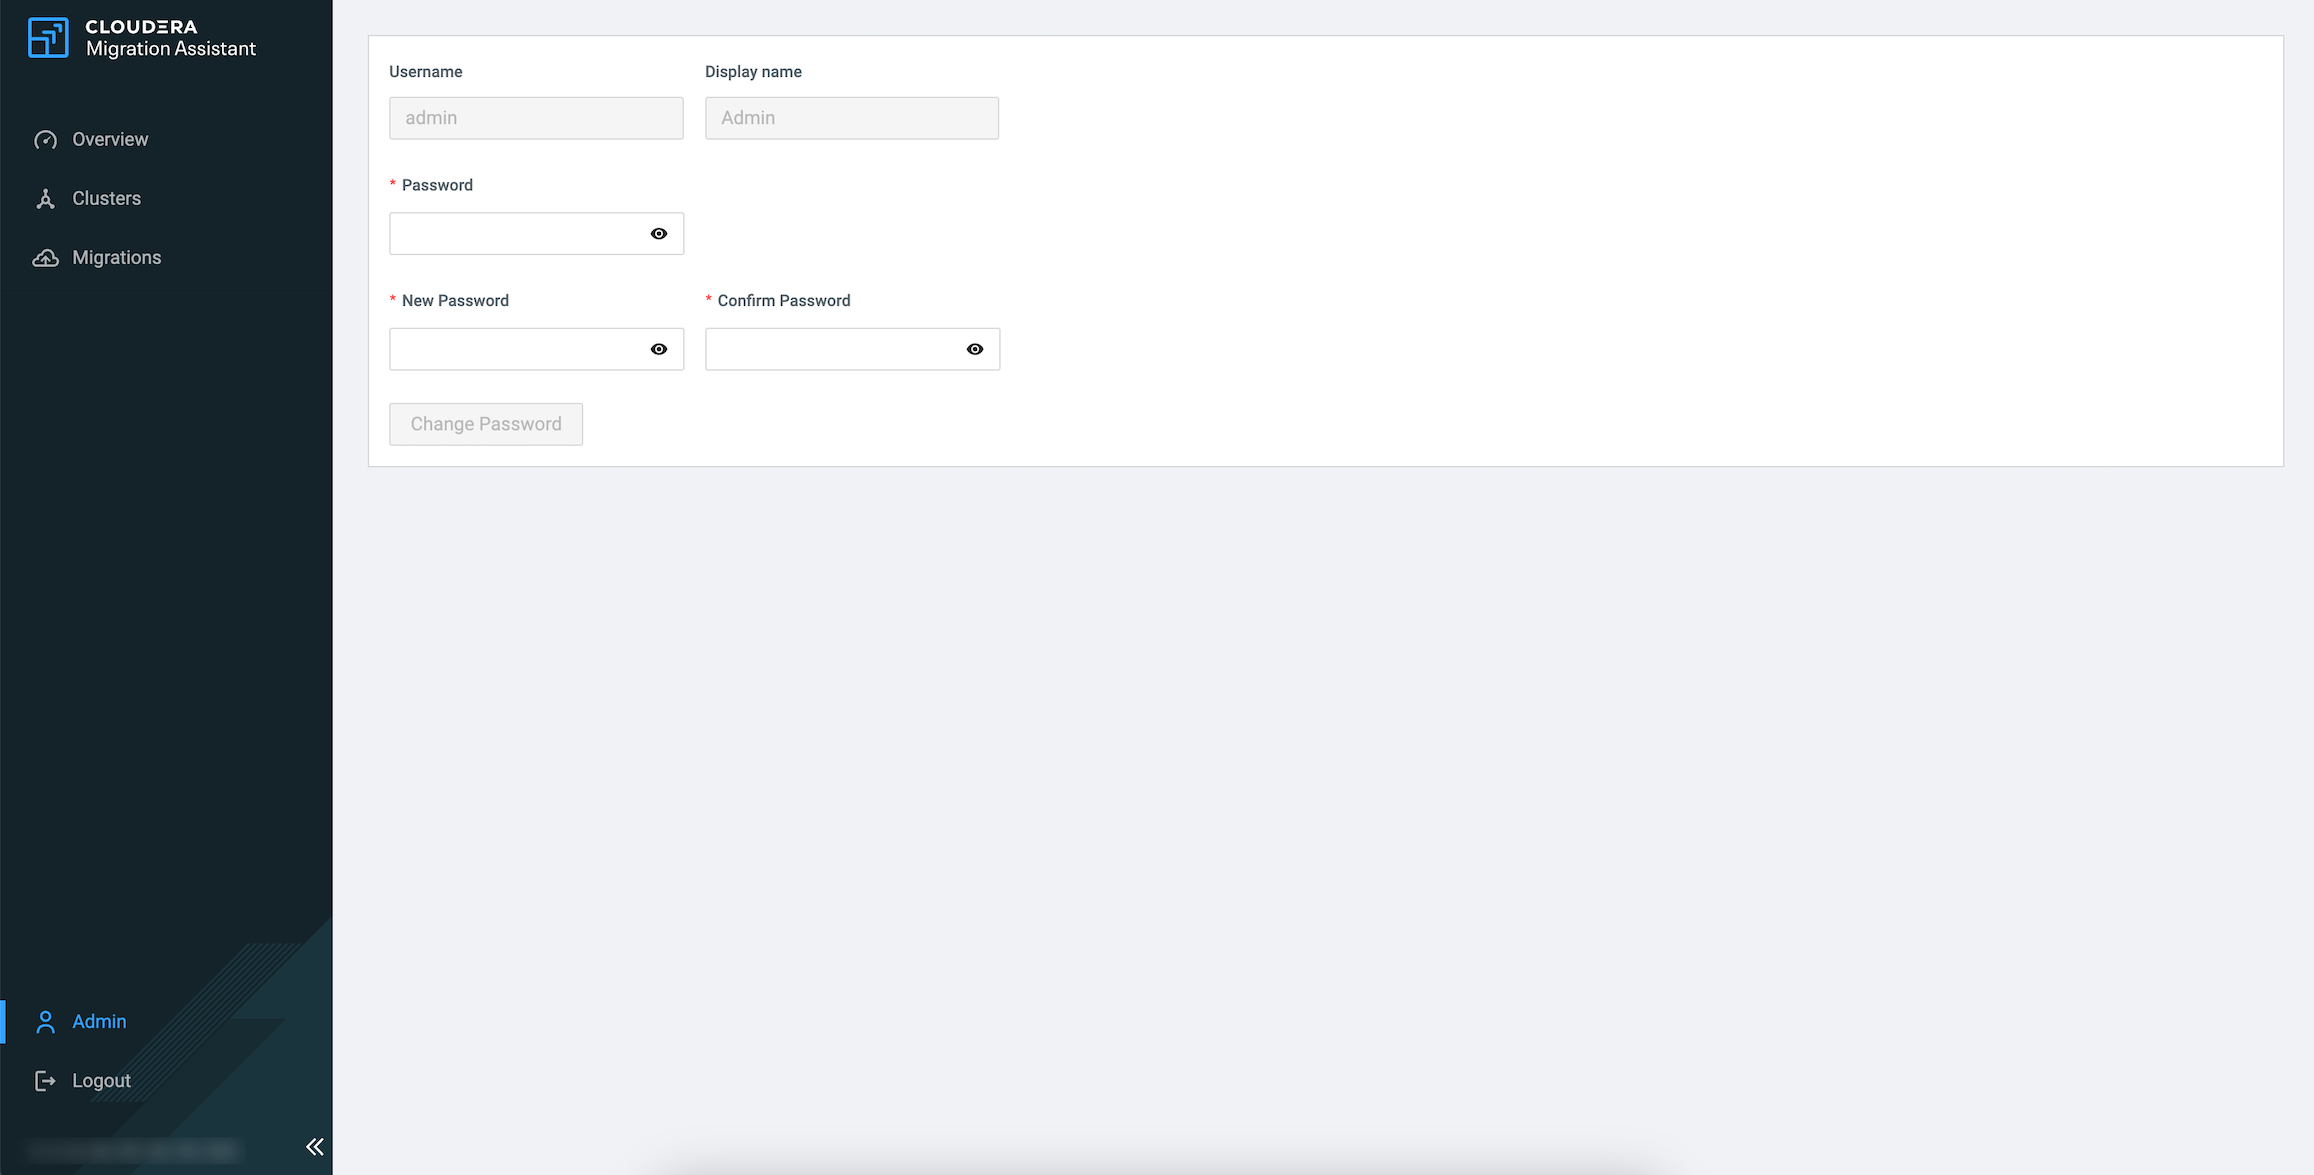The height and width of the screenshot is (1175, 2314).
Task: Click the Clusters node icon
Action: click(x=45, y=199)
